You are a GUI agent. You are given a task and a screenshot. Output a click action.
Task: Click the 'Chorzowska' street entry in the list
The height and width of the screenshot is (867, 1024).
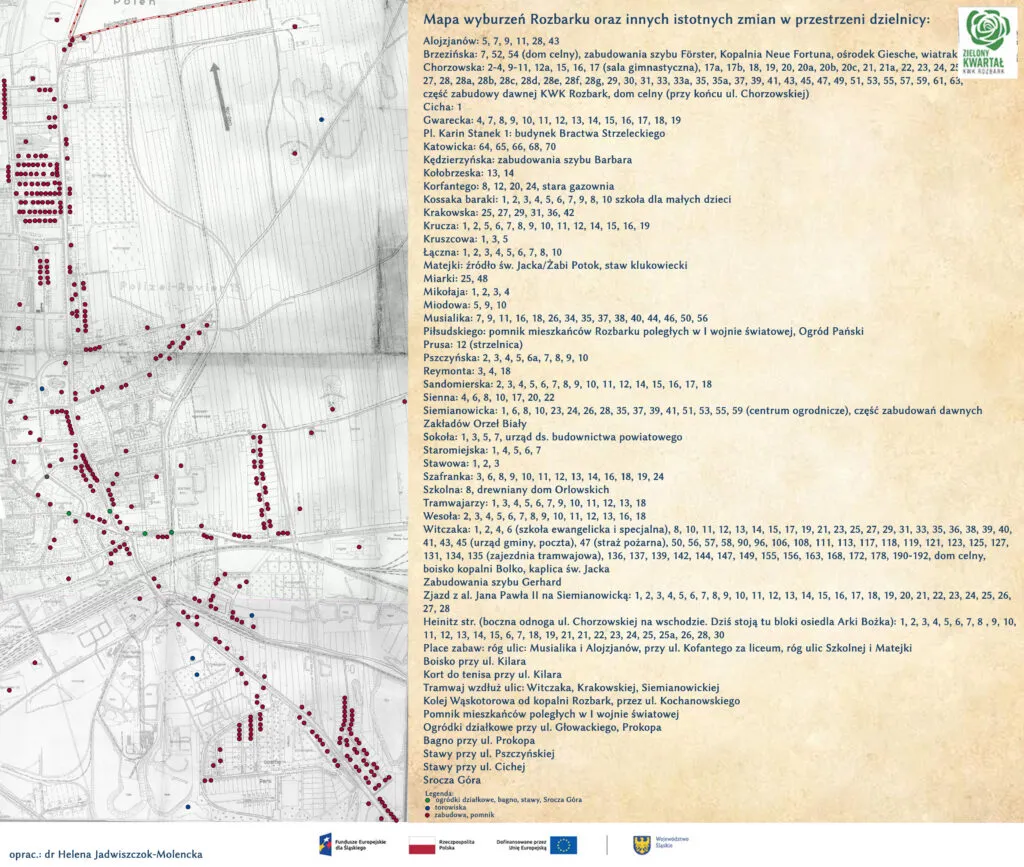(450, 67)
